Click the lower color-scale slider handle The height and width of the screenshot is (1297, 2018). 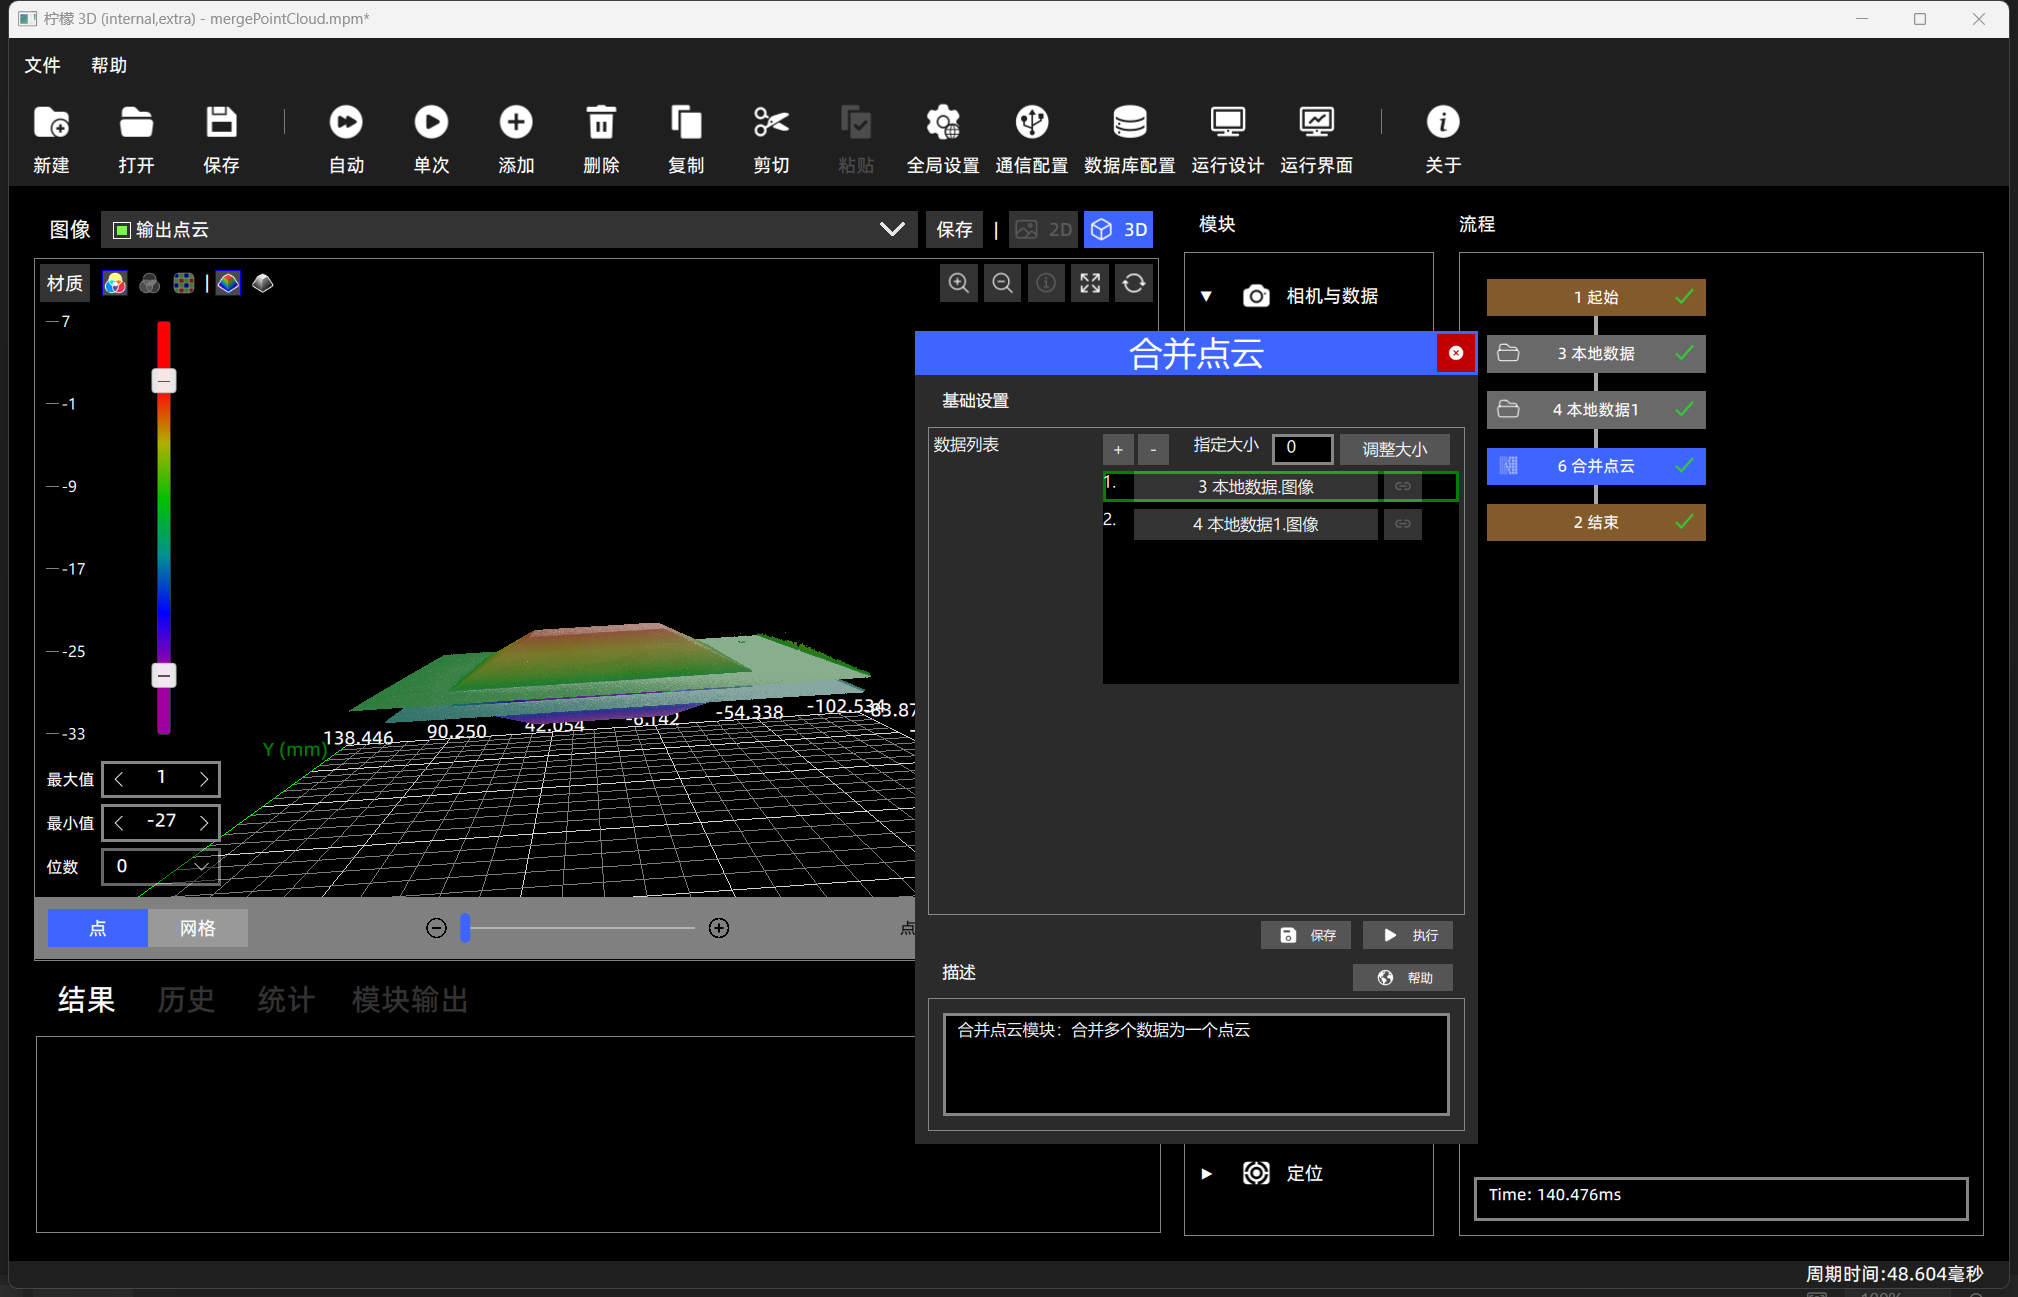click(164, 676)
